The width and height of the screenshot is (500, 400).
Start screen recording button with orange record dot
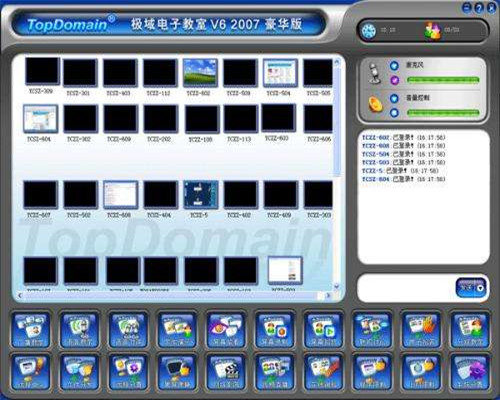pyautogui.click(x=275, y=330)
